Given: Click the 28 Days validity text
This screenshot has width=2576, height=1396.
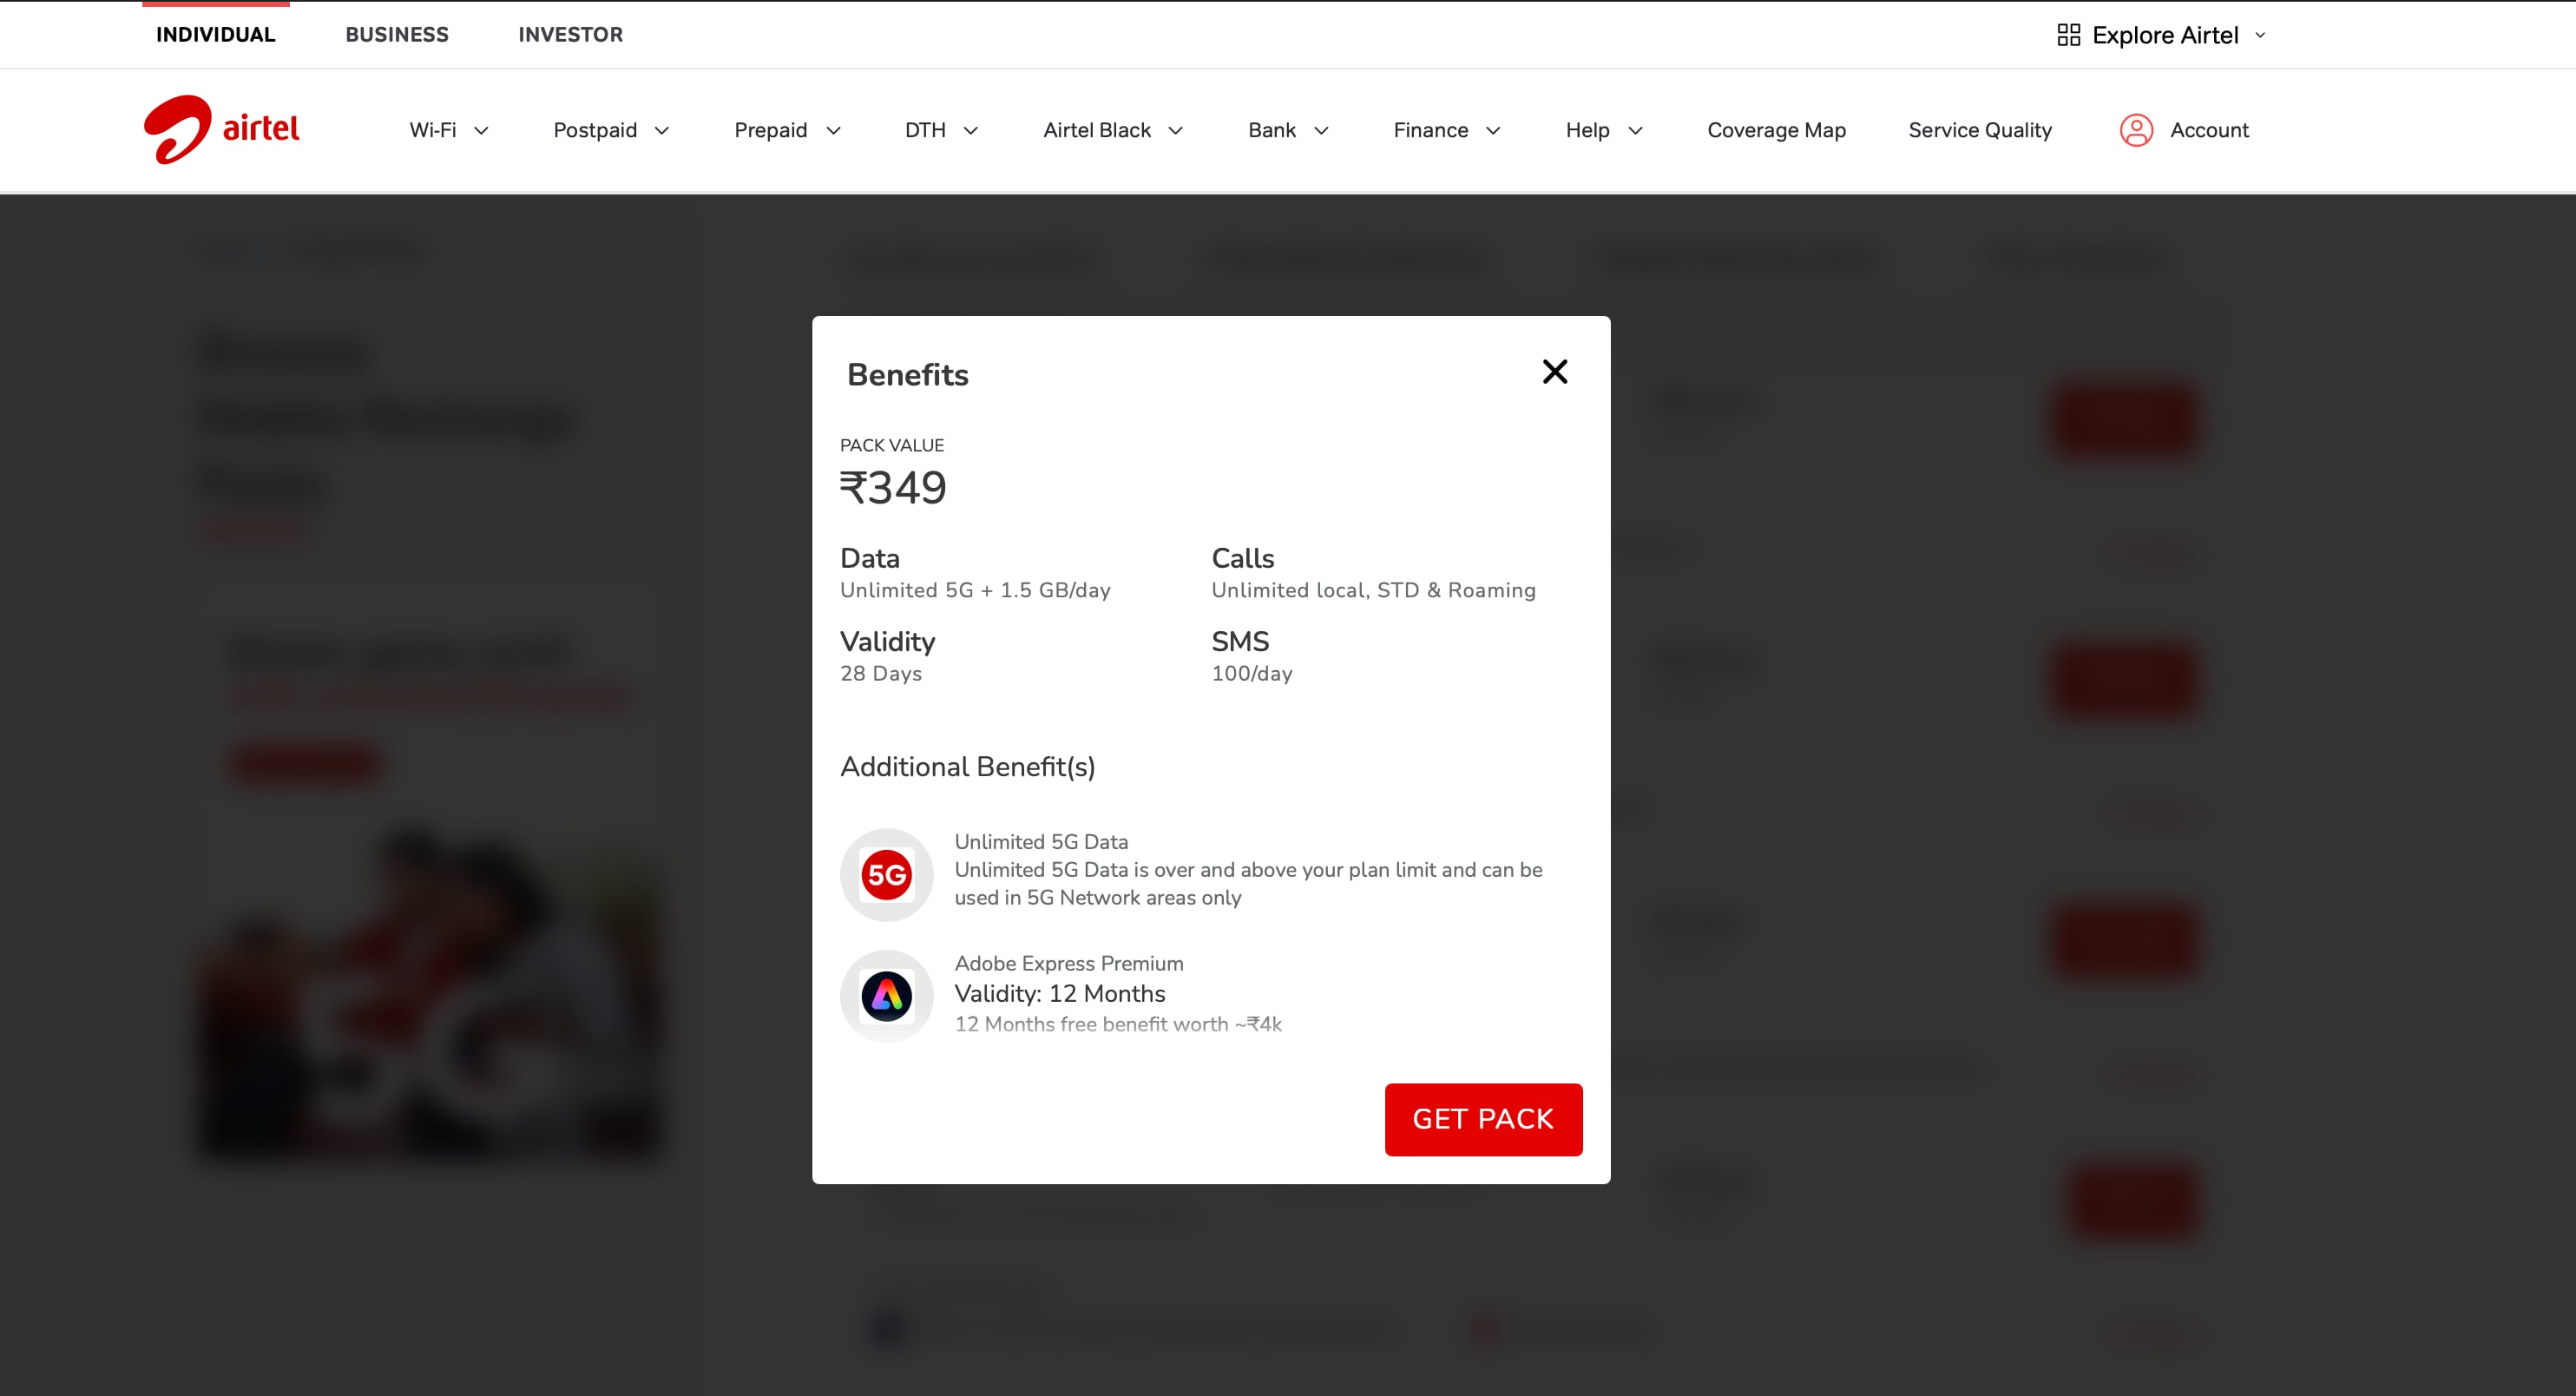Looking at the screenshot, I should click(x=880, y=673).
